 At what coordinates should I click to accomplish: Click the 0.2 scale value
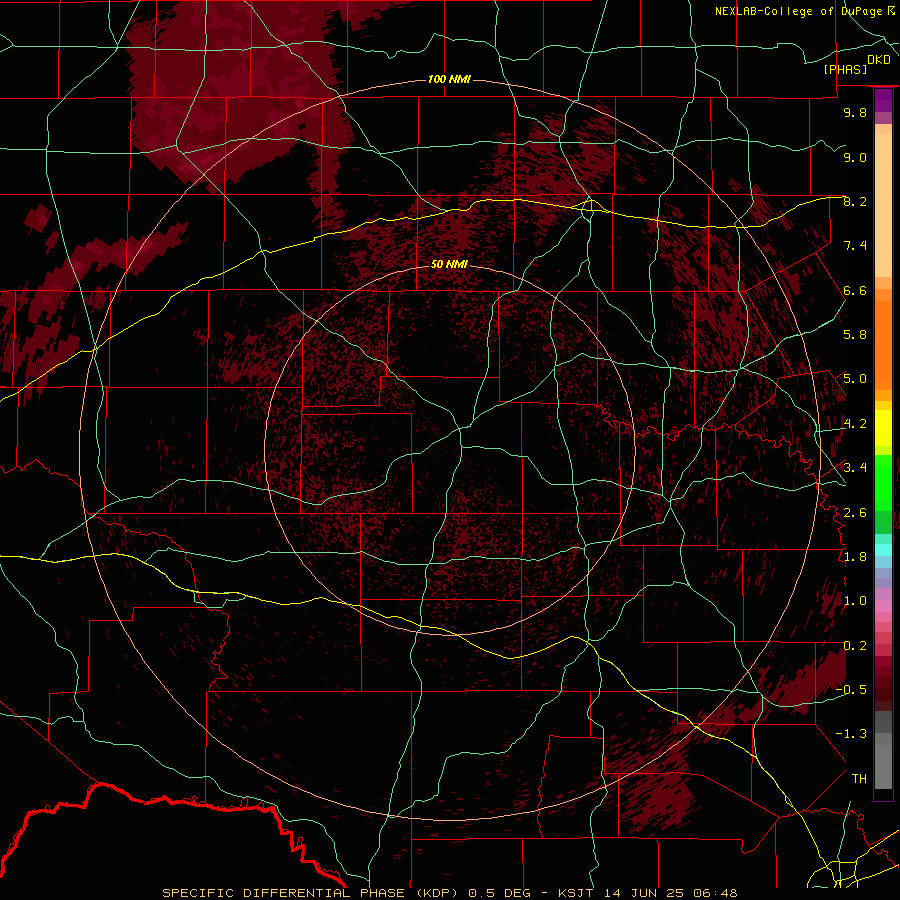coord(855,646)
